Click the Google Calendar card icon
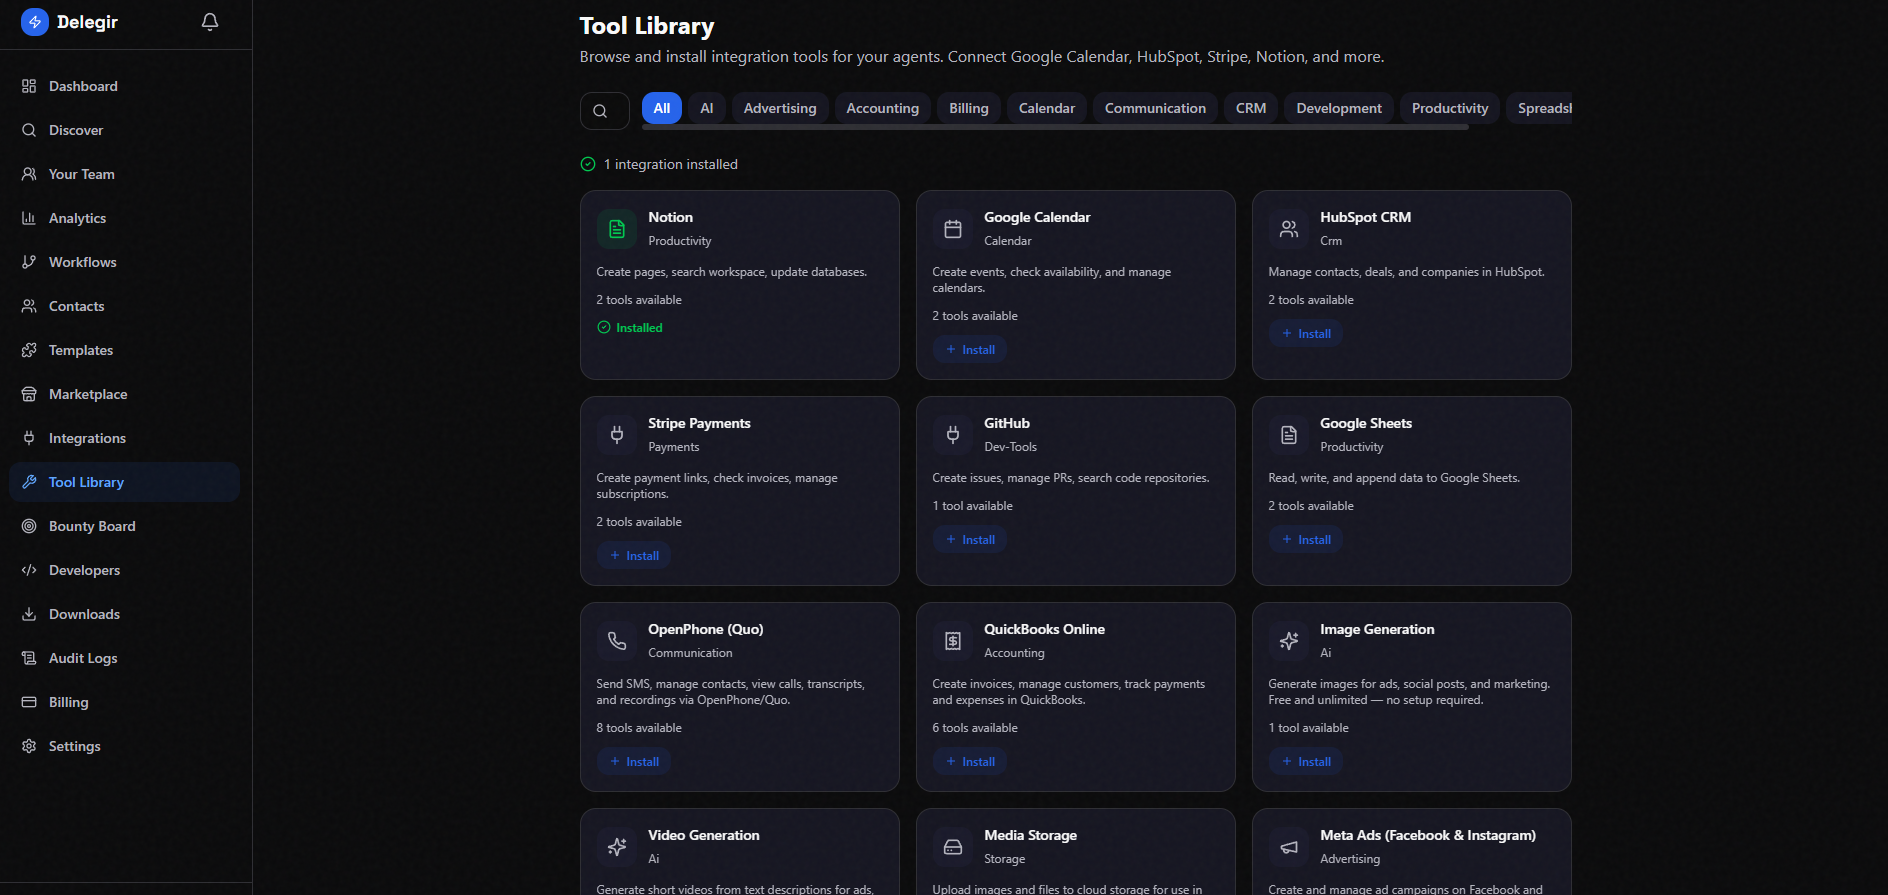This screenshot has width=1888, height=895. tap(953, 229)
